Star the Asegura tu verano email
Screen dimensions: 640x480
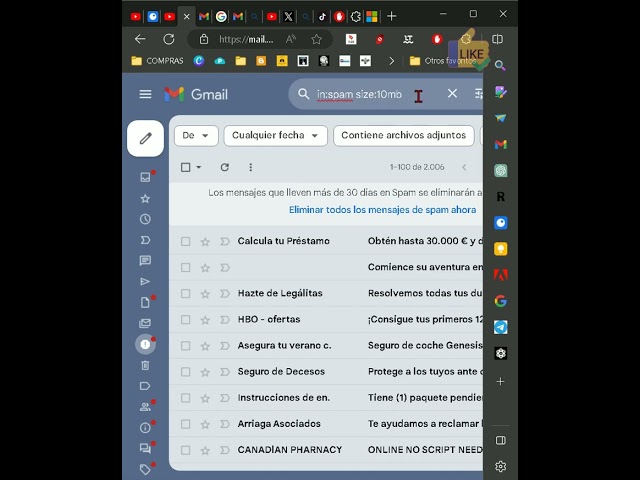click(x=205, y=346)
